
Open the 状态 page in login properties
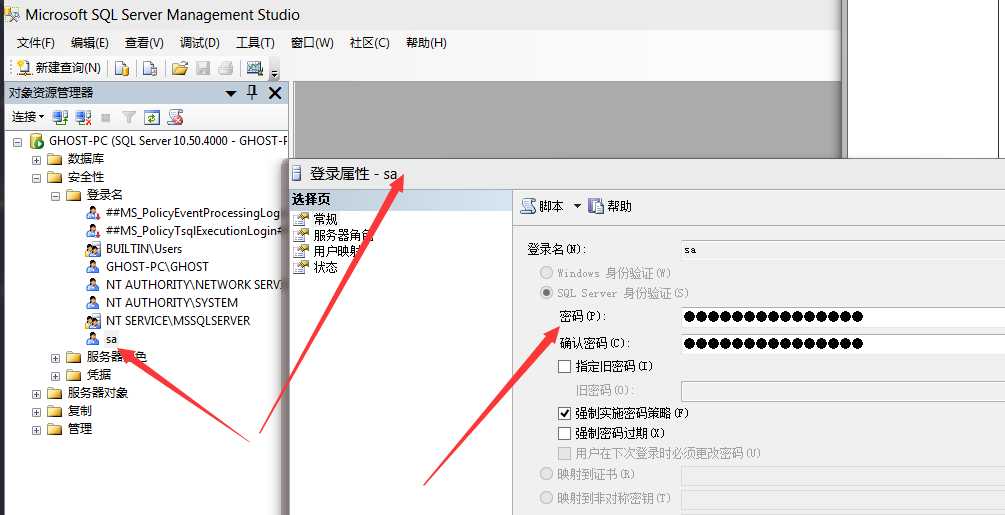coord(326,267)
